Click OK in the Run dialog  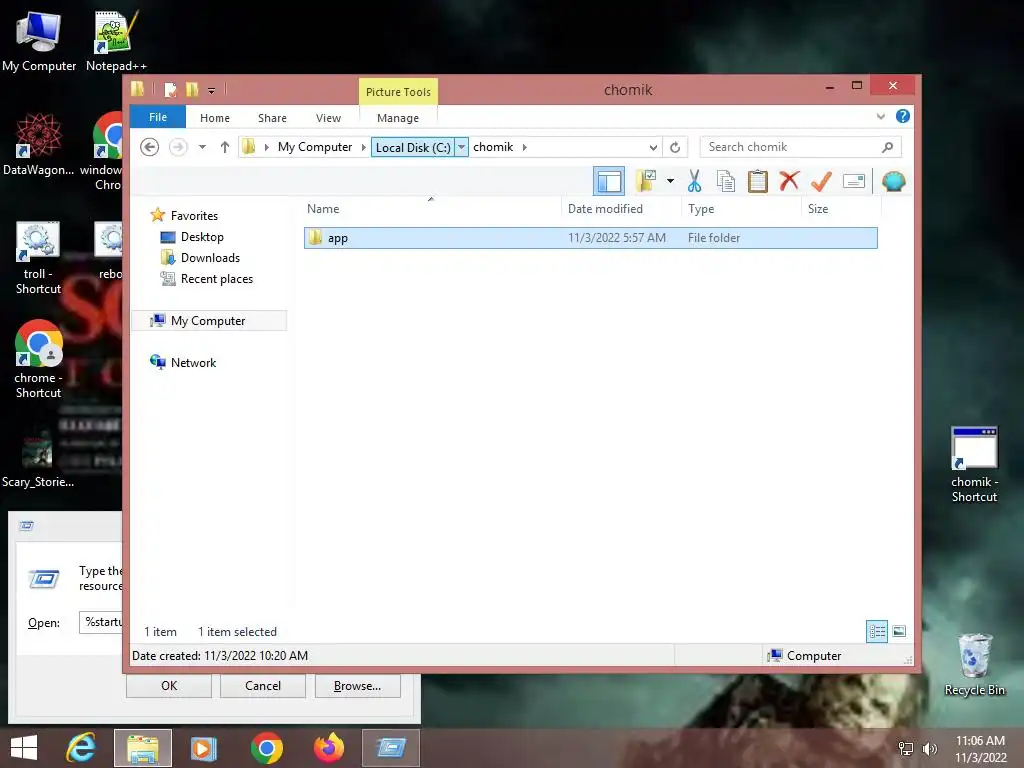tap(169, 686)
